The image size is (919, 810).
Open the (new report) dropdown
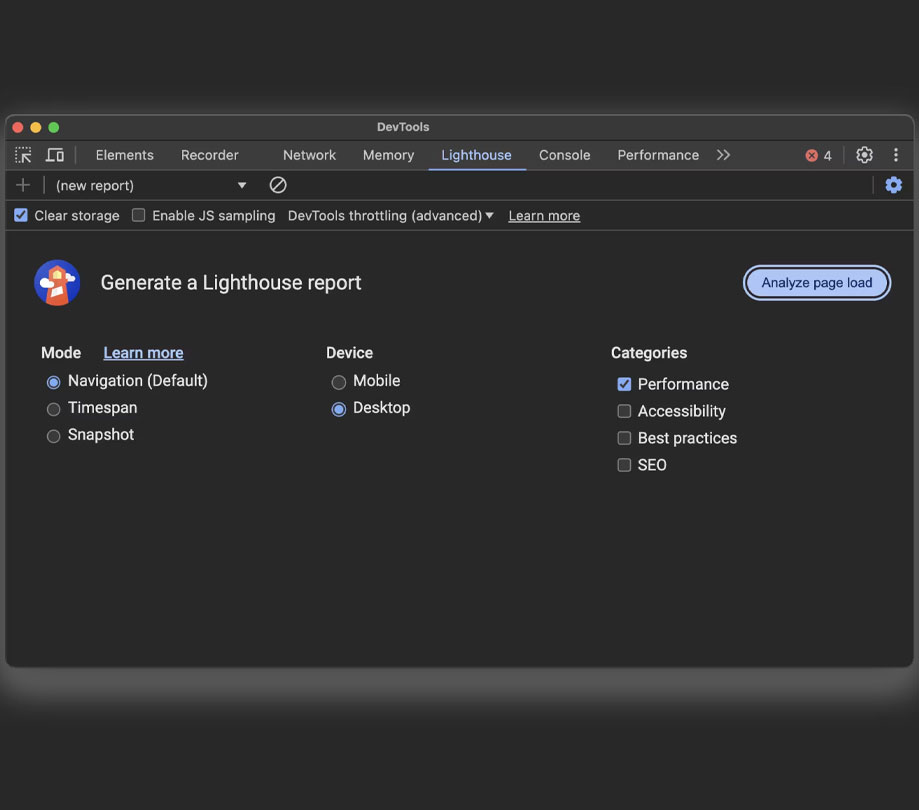click(151, 186)
